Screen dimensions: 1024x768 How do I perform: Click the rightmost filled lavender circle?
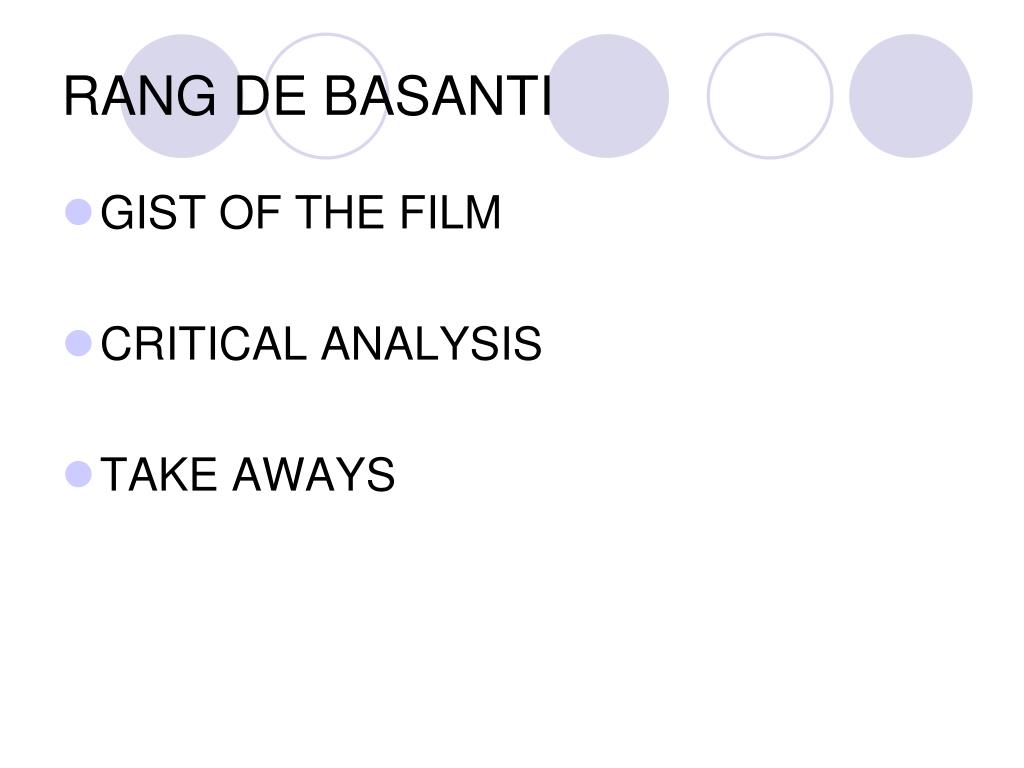pos(910,96)
